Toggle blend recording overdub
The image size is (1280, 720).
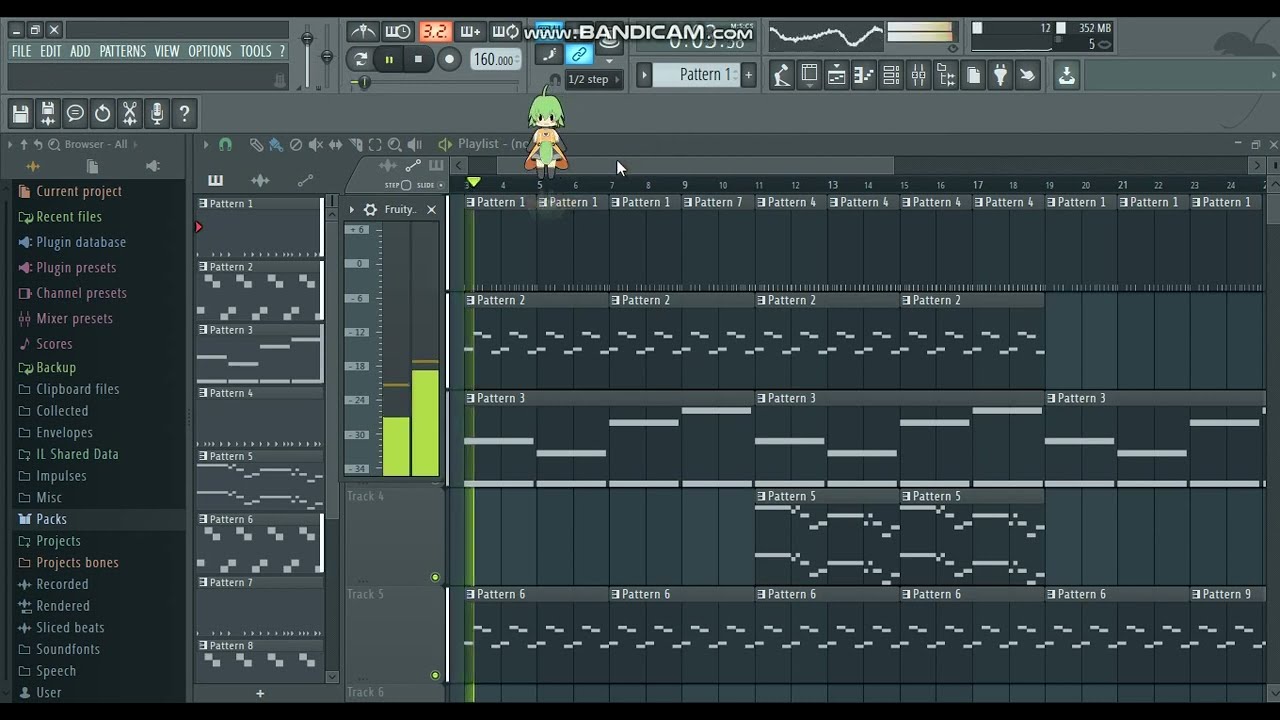(x=470, y=31)
